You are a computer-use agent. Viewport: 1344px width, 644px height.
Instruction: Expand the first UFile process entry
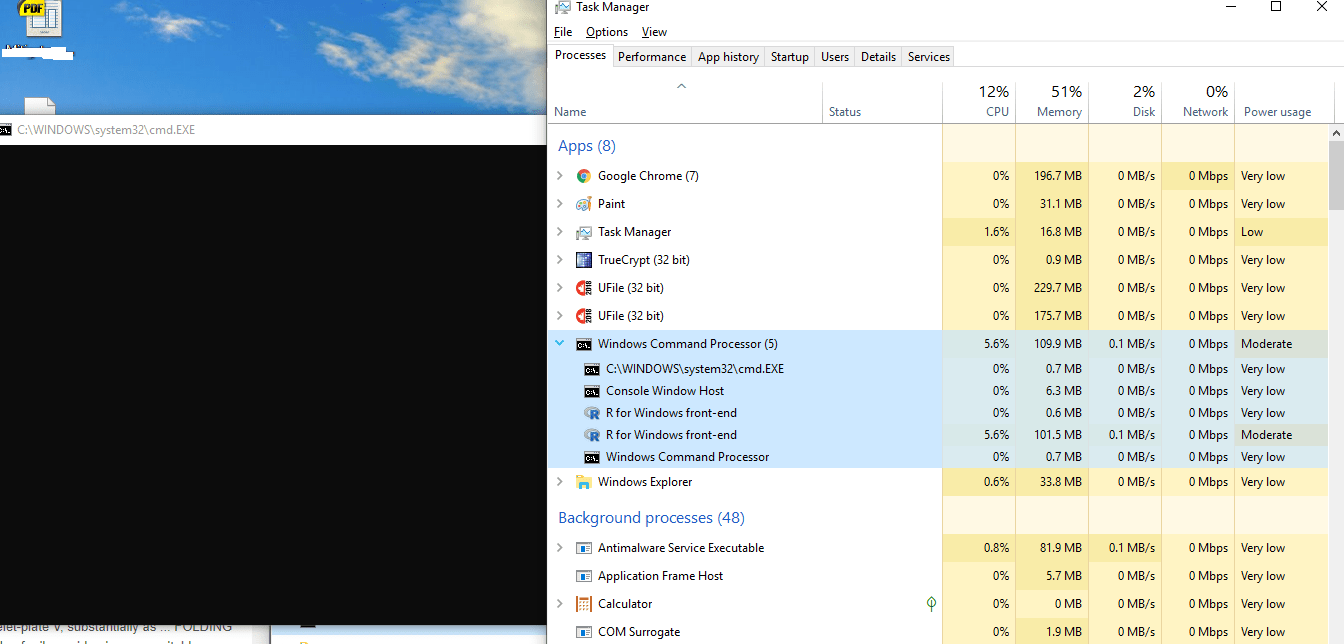coord(560,287)
